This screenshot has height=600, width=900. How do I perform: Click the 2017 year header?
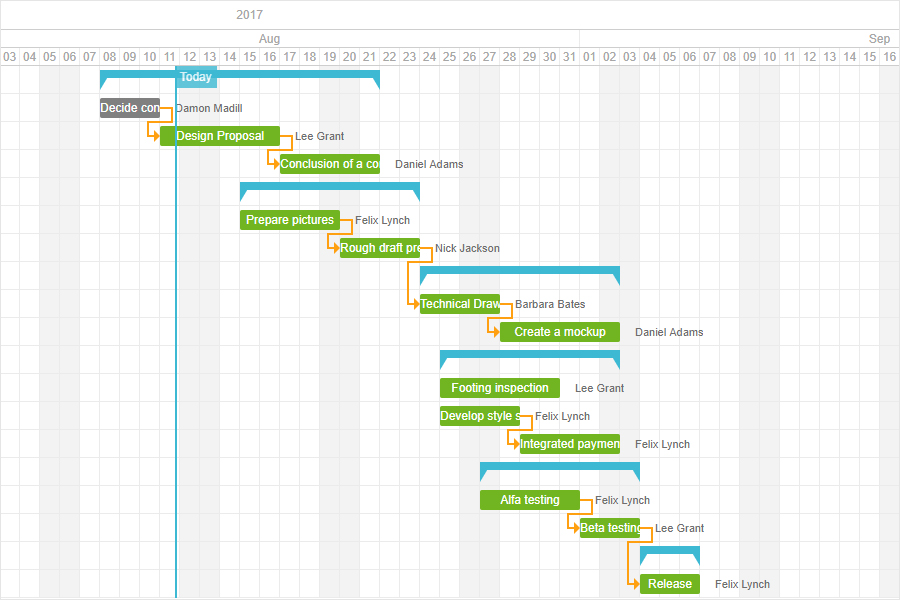(x=249, y=14)
